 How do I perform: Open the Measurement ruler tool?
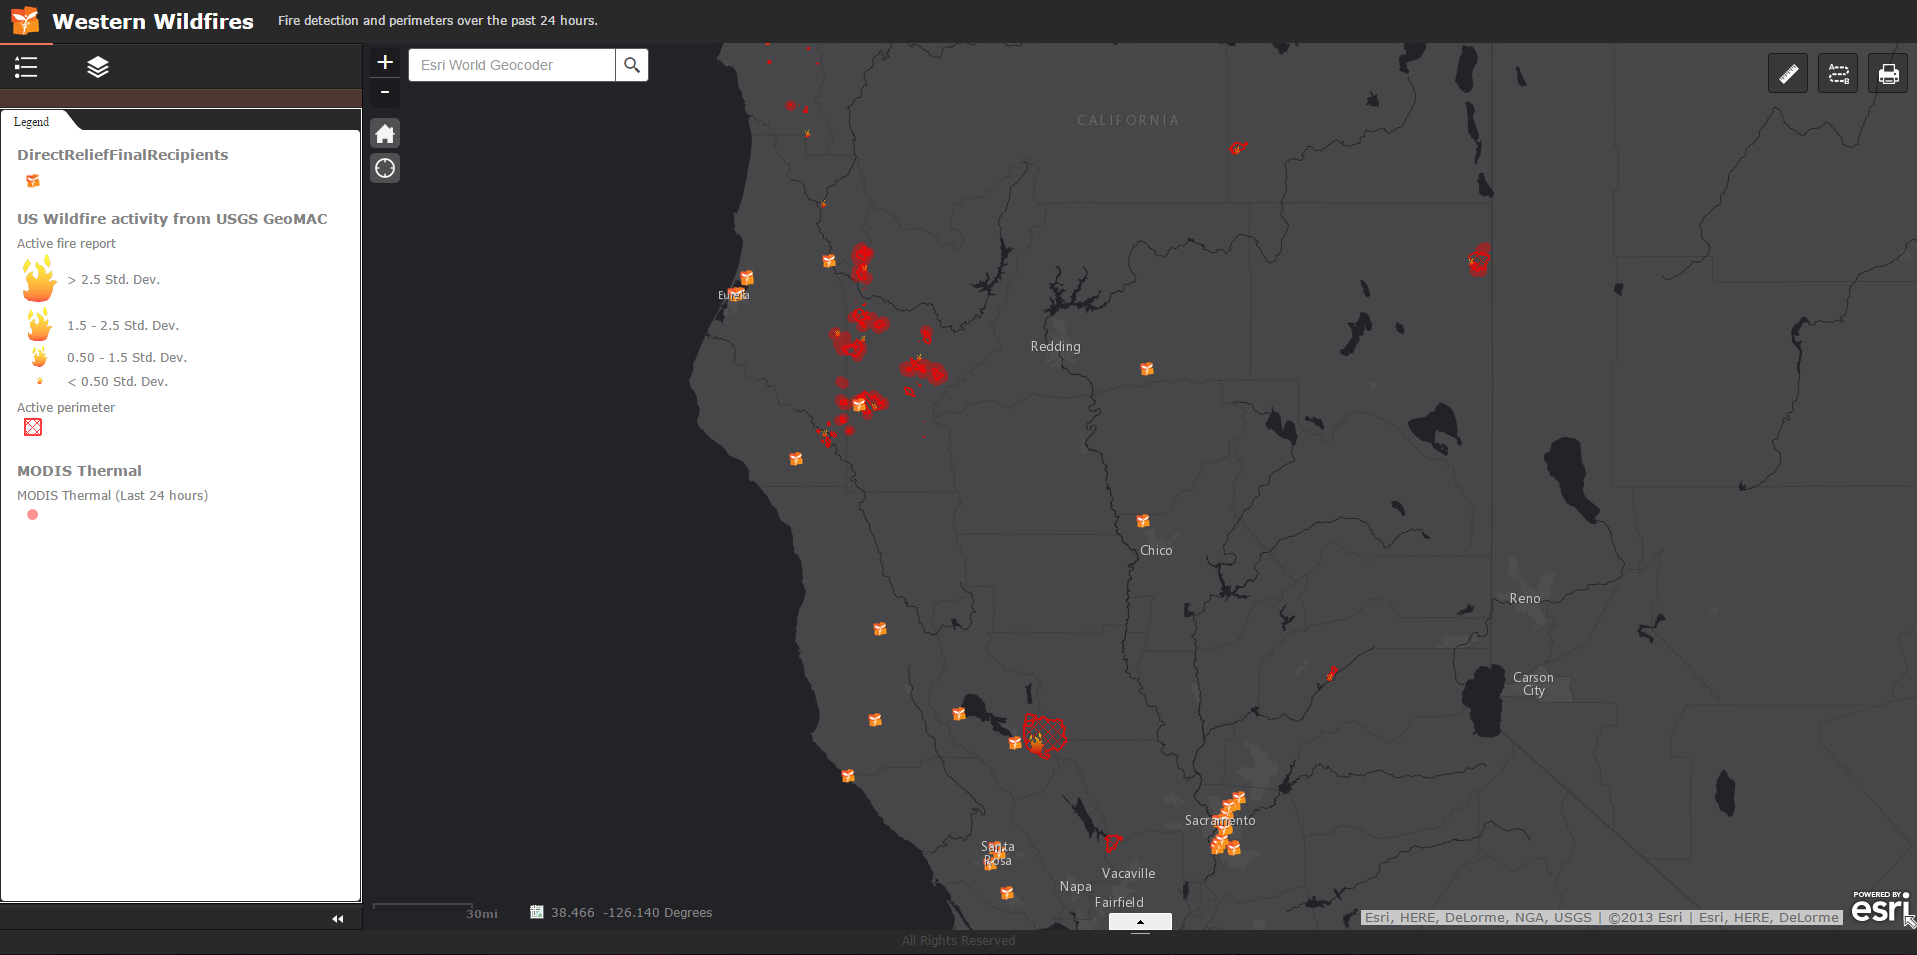tap(1788, 74)
